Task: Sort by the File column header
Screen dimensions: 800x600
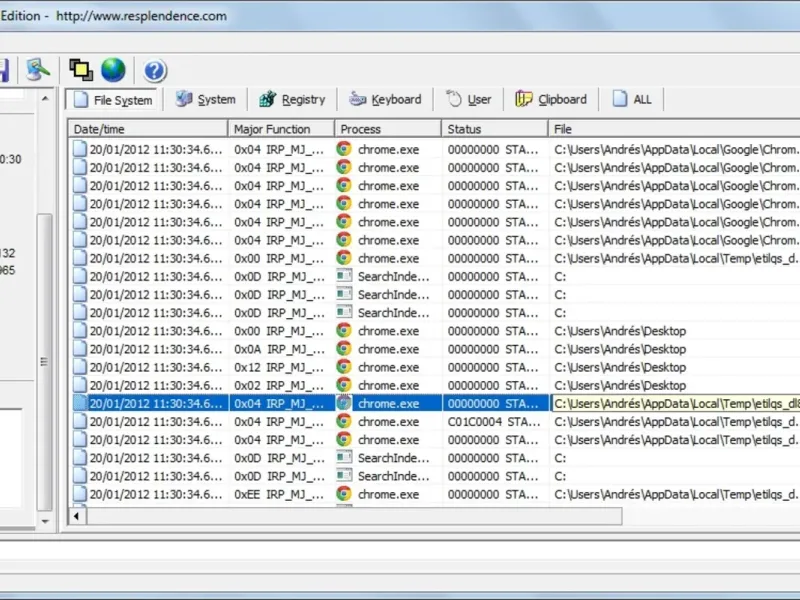Action: [674, 129]
